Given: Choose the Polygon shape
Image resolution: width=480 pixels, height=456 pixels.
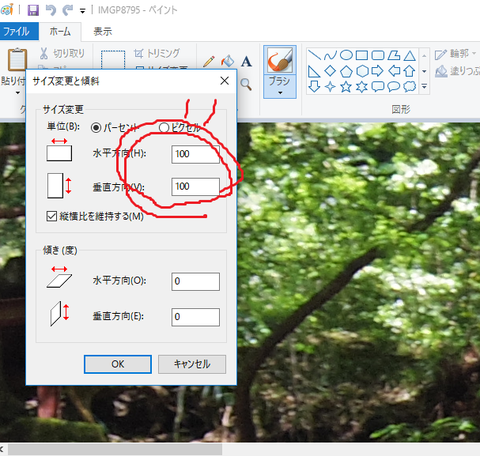Looking at the screenshot, I should 394,55.
